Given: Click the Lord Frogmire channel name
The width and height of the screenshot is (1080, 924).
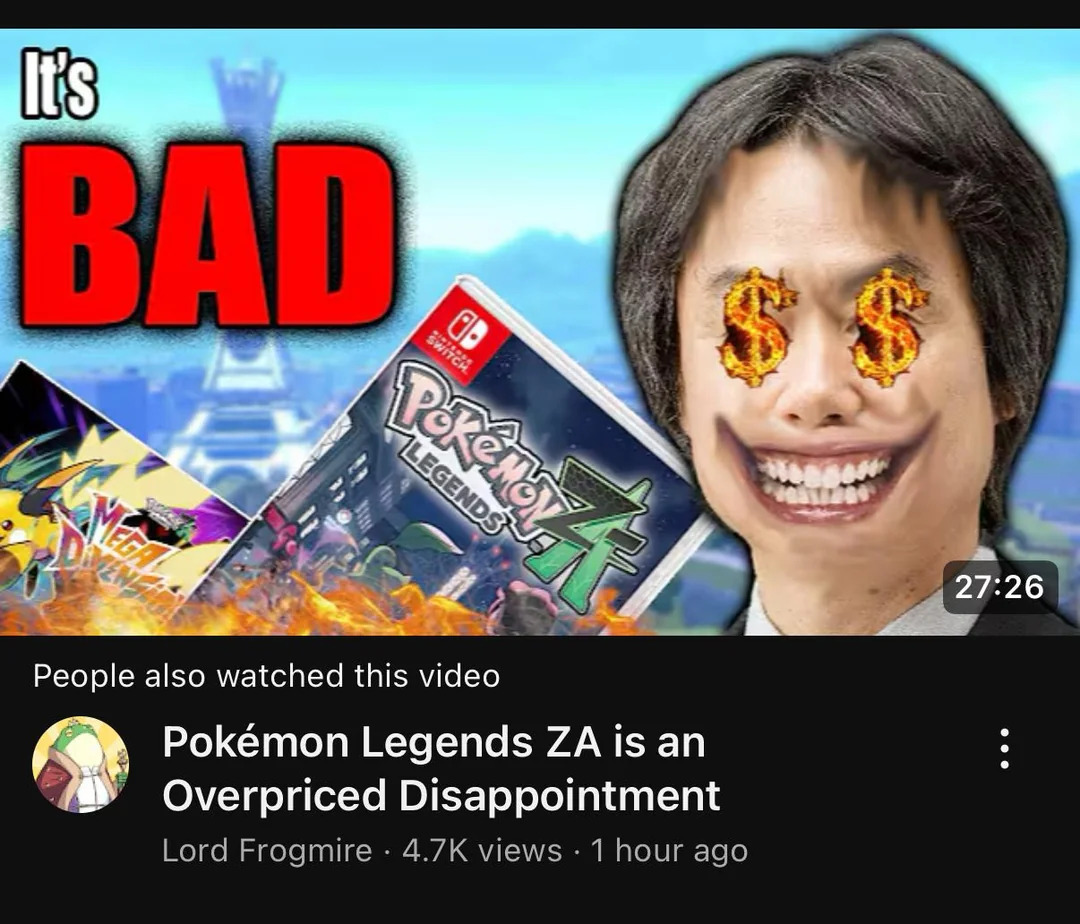Looking at the screenshot, I should [267, 850].
